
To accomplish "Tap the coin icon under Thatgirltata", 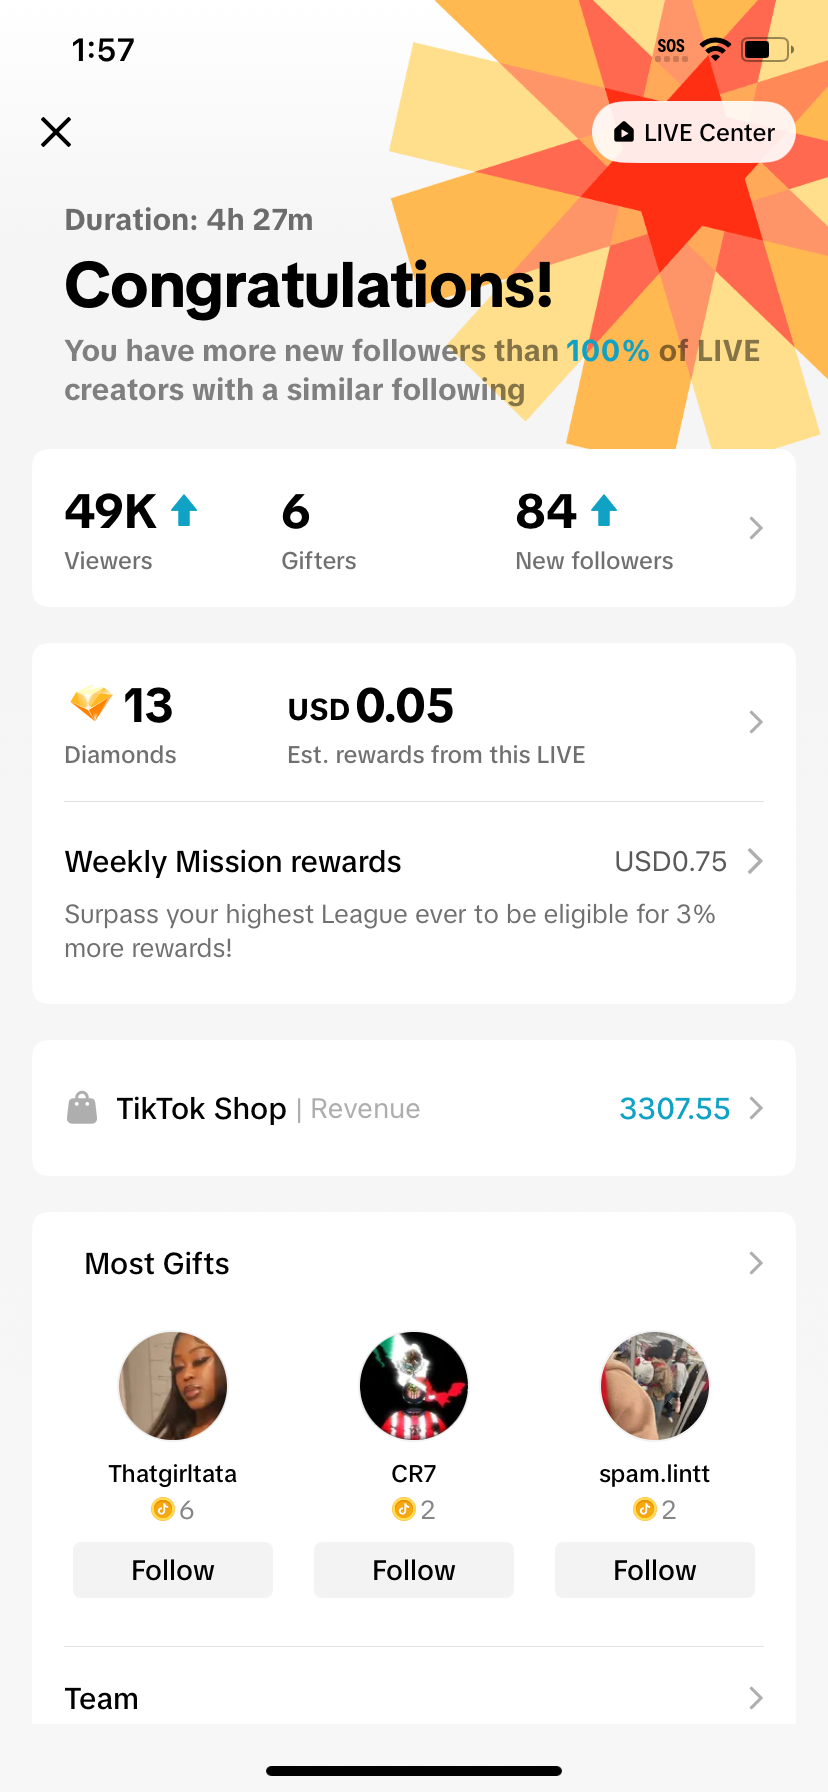I will (x=162, y=1509).
